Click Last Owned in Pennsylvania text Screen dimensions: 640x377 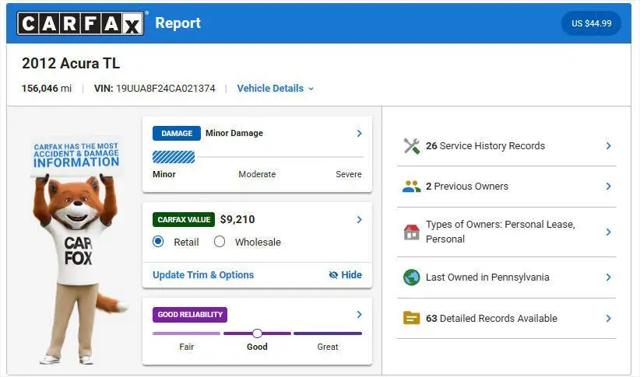pyautogui.click(x=487, y=277)
